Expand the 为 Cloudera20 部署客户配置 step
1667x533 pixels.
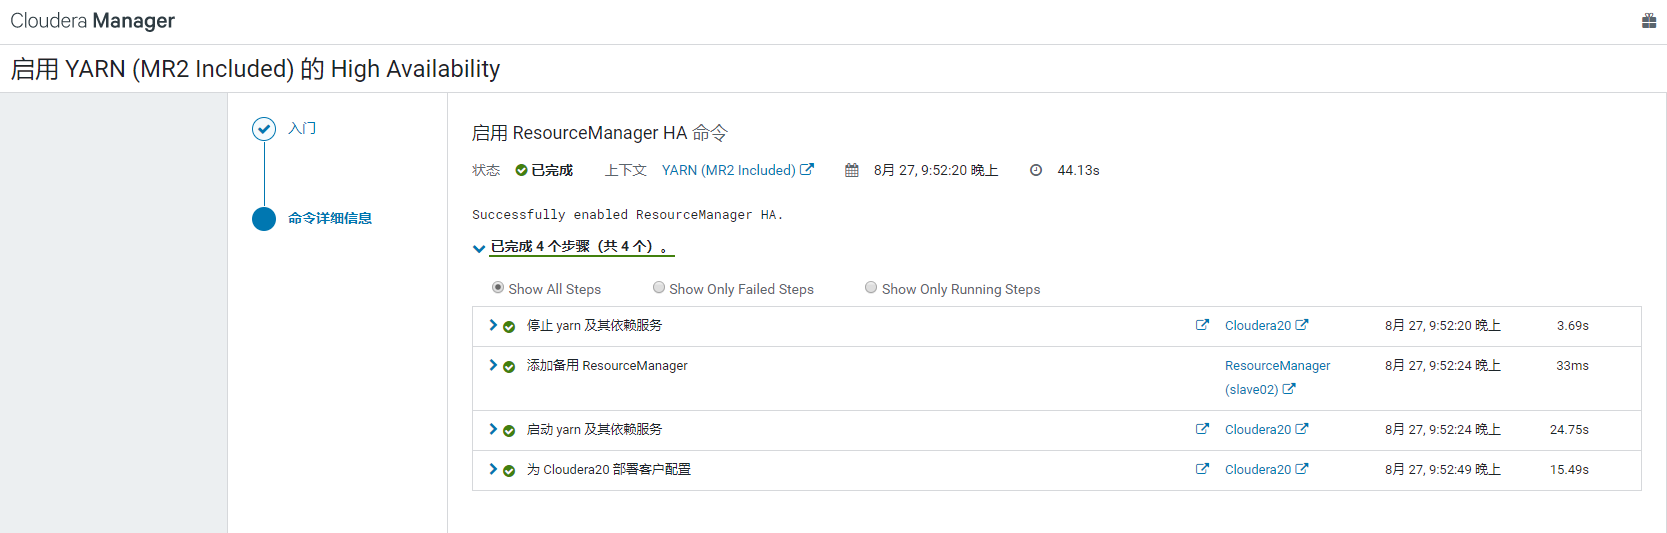pos(493,469)
